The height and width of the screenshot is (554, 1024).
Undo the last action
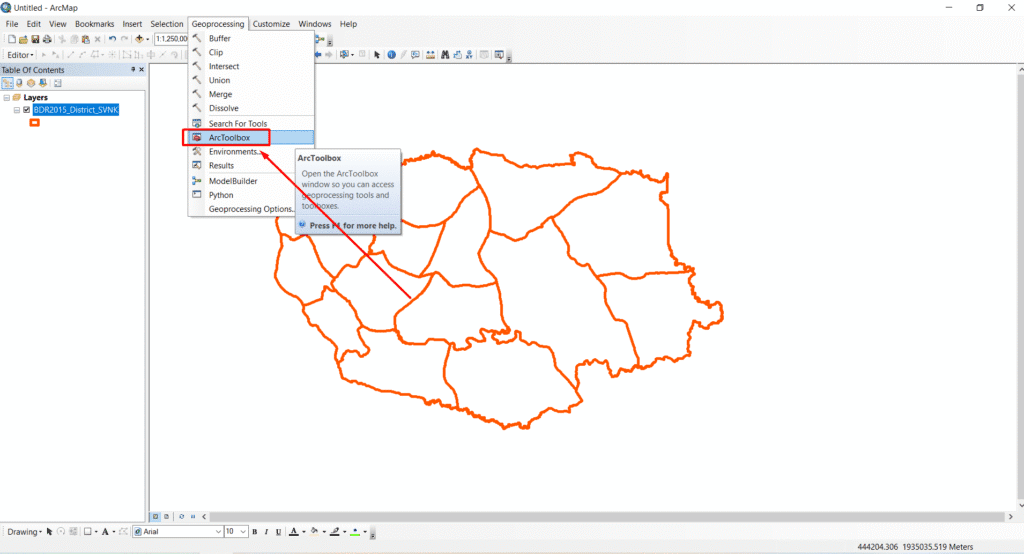pyautogui.click(x=112, y=39)
